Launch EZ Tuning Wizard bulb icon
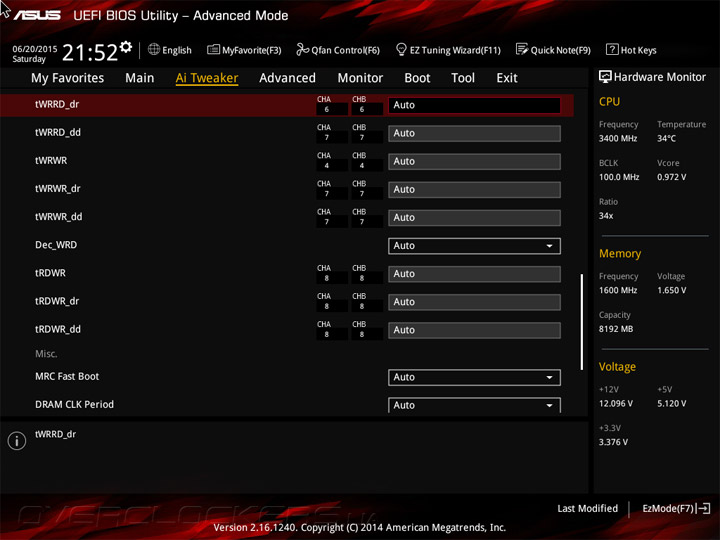 (x=401, y=49)
